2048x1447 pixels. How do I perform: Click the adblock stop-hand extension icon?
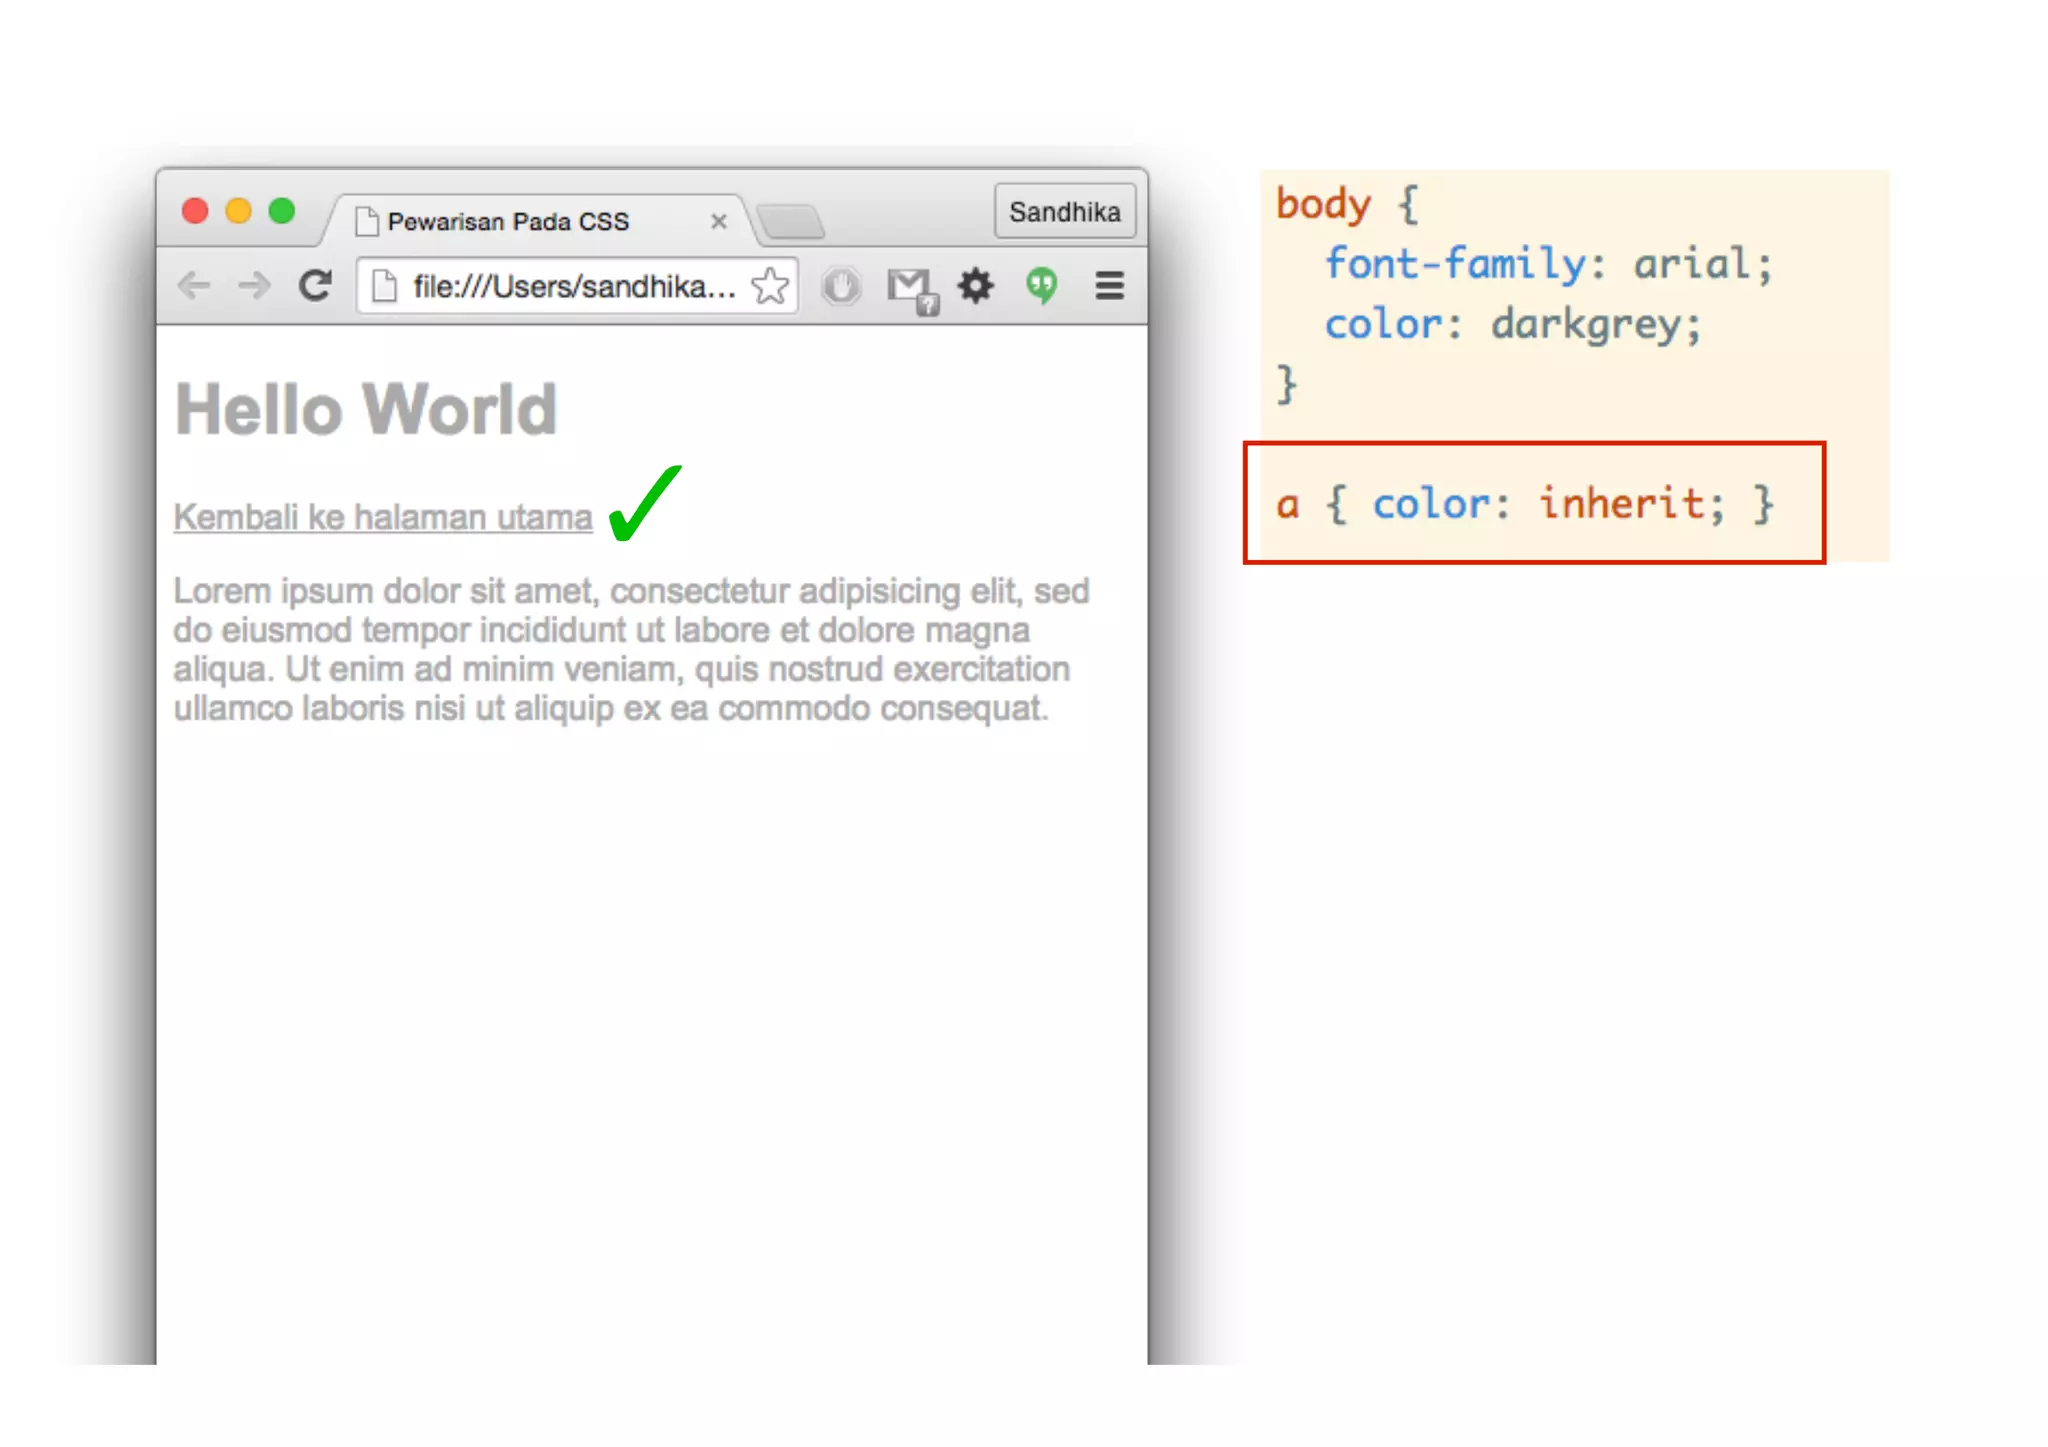pyautogui.click(x=841, y=286)
